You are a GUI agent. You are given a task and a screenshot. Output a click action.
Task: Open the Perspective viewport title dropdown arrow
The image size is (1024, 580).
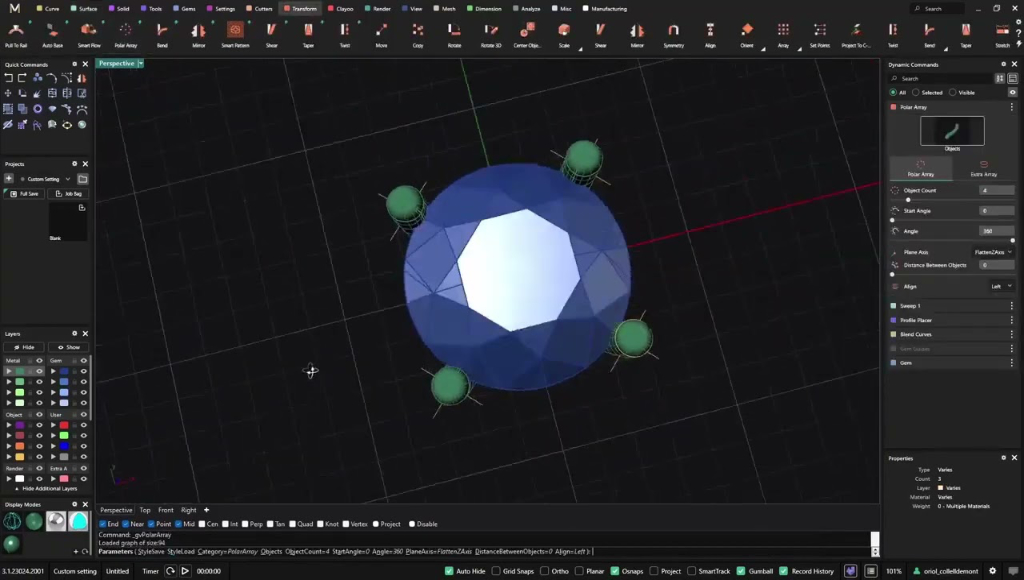[x=140, y=63]
